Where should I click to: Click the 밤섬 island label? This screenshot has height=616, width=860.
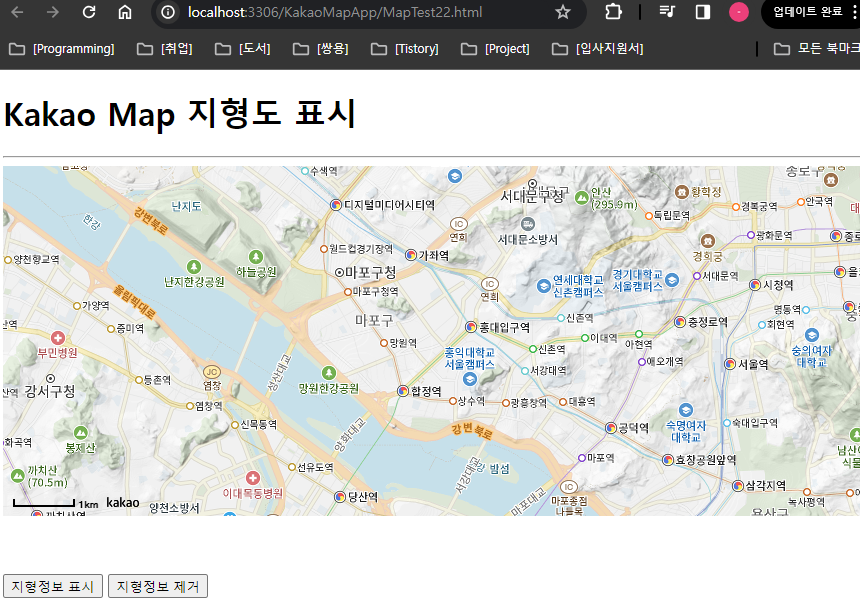click(x=499, y=468)
